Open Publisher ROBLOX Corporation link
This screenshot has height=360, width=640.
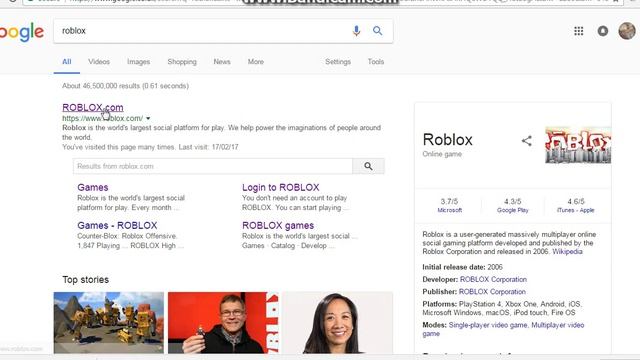(492, 291)
